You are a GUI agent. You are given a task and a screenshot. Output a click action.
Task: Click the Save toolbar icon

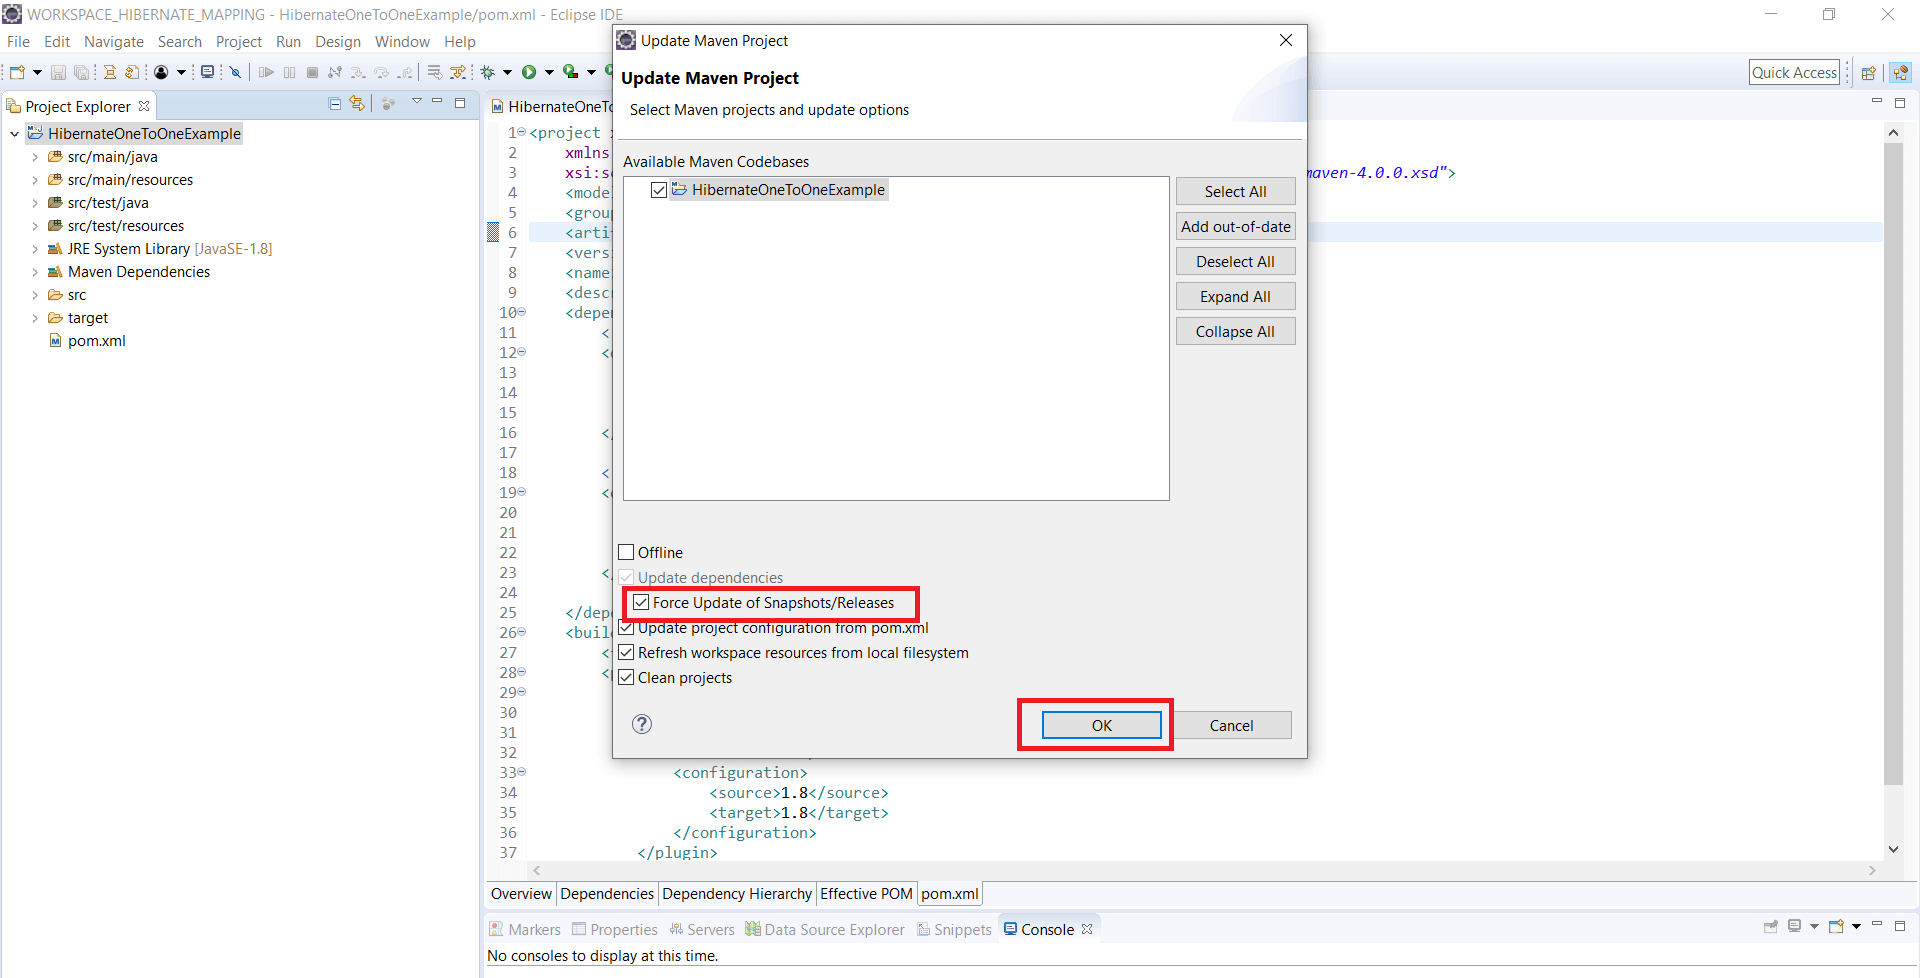pyautogui.click(x=58, y=72)
